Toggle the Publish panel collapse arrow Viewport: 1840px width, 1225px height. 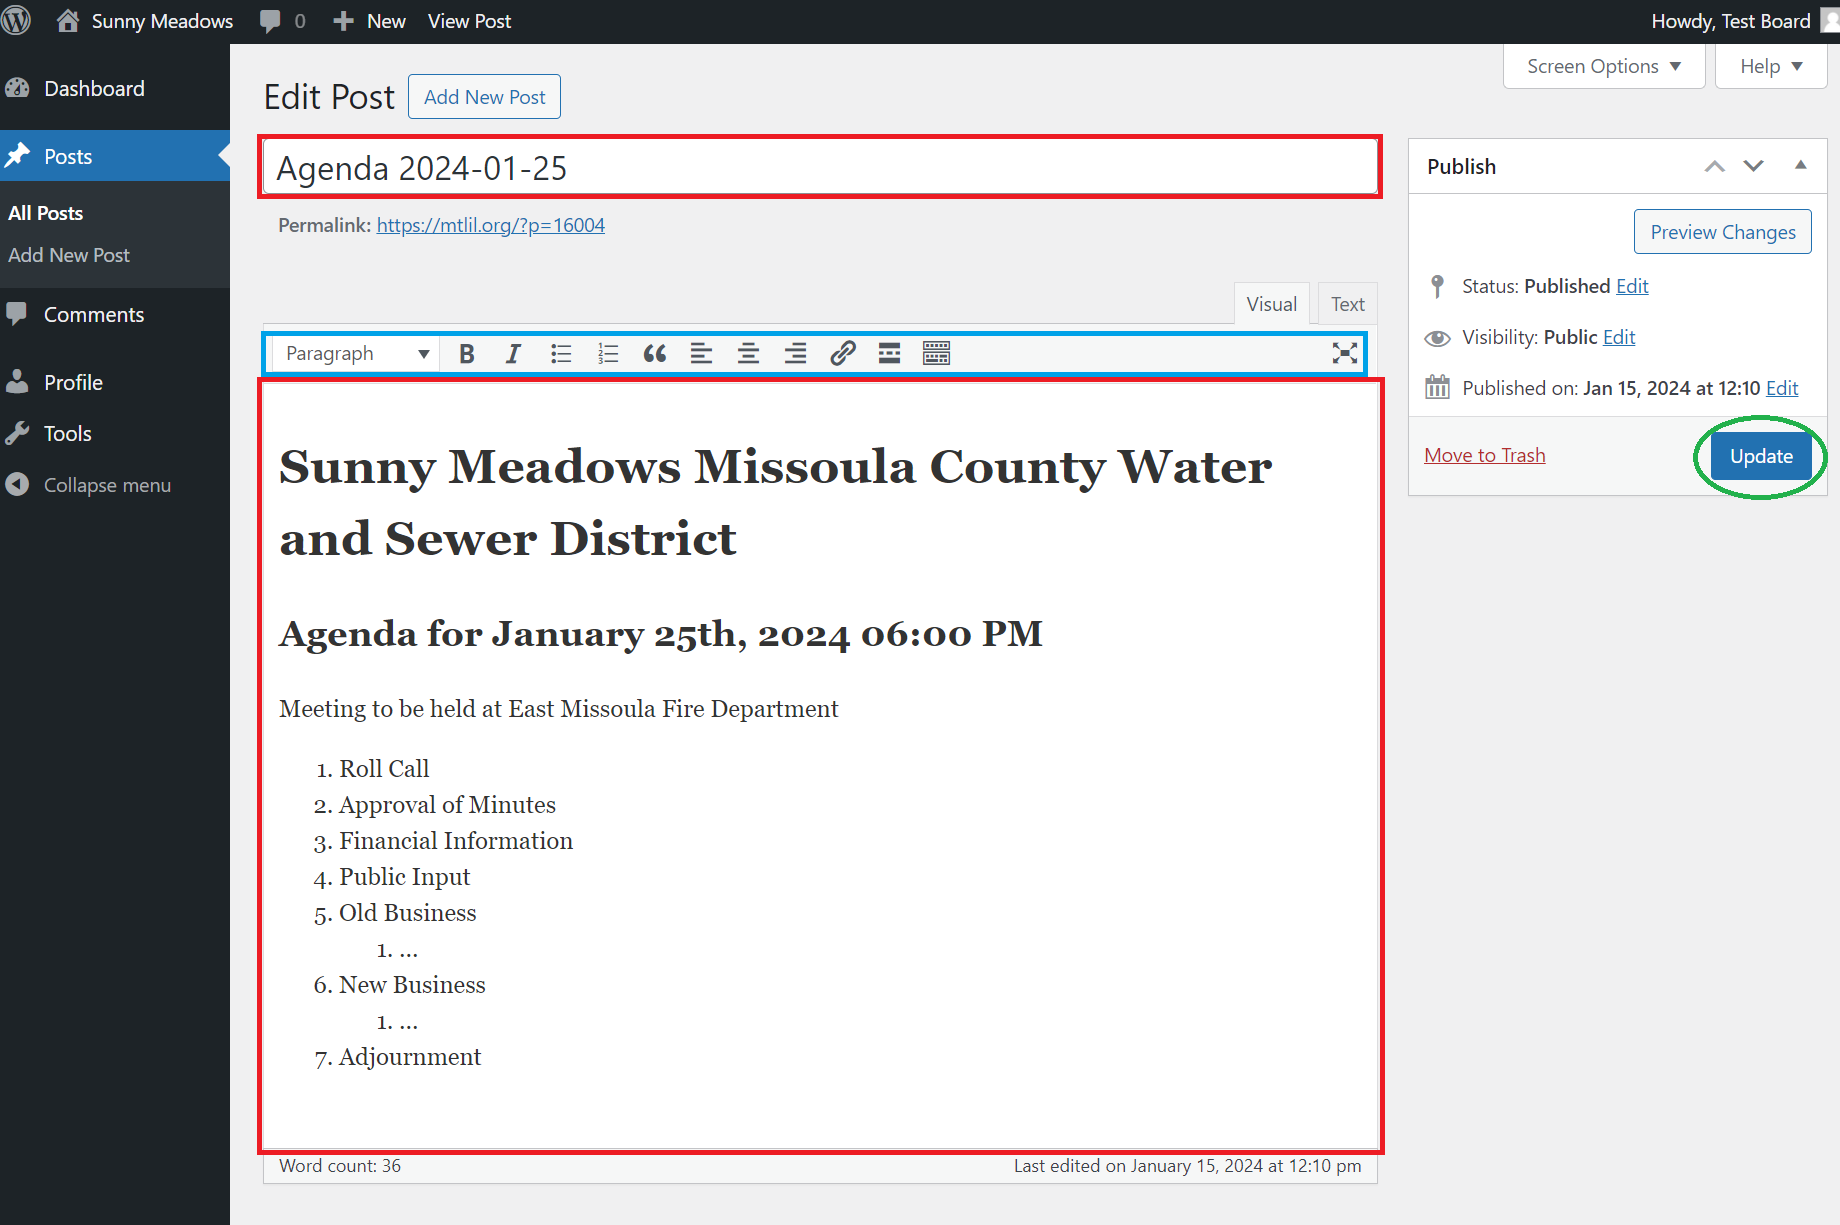(1801, 166)
